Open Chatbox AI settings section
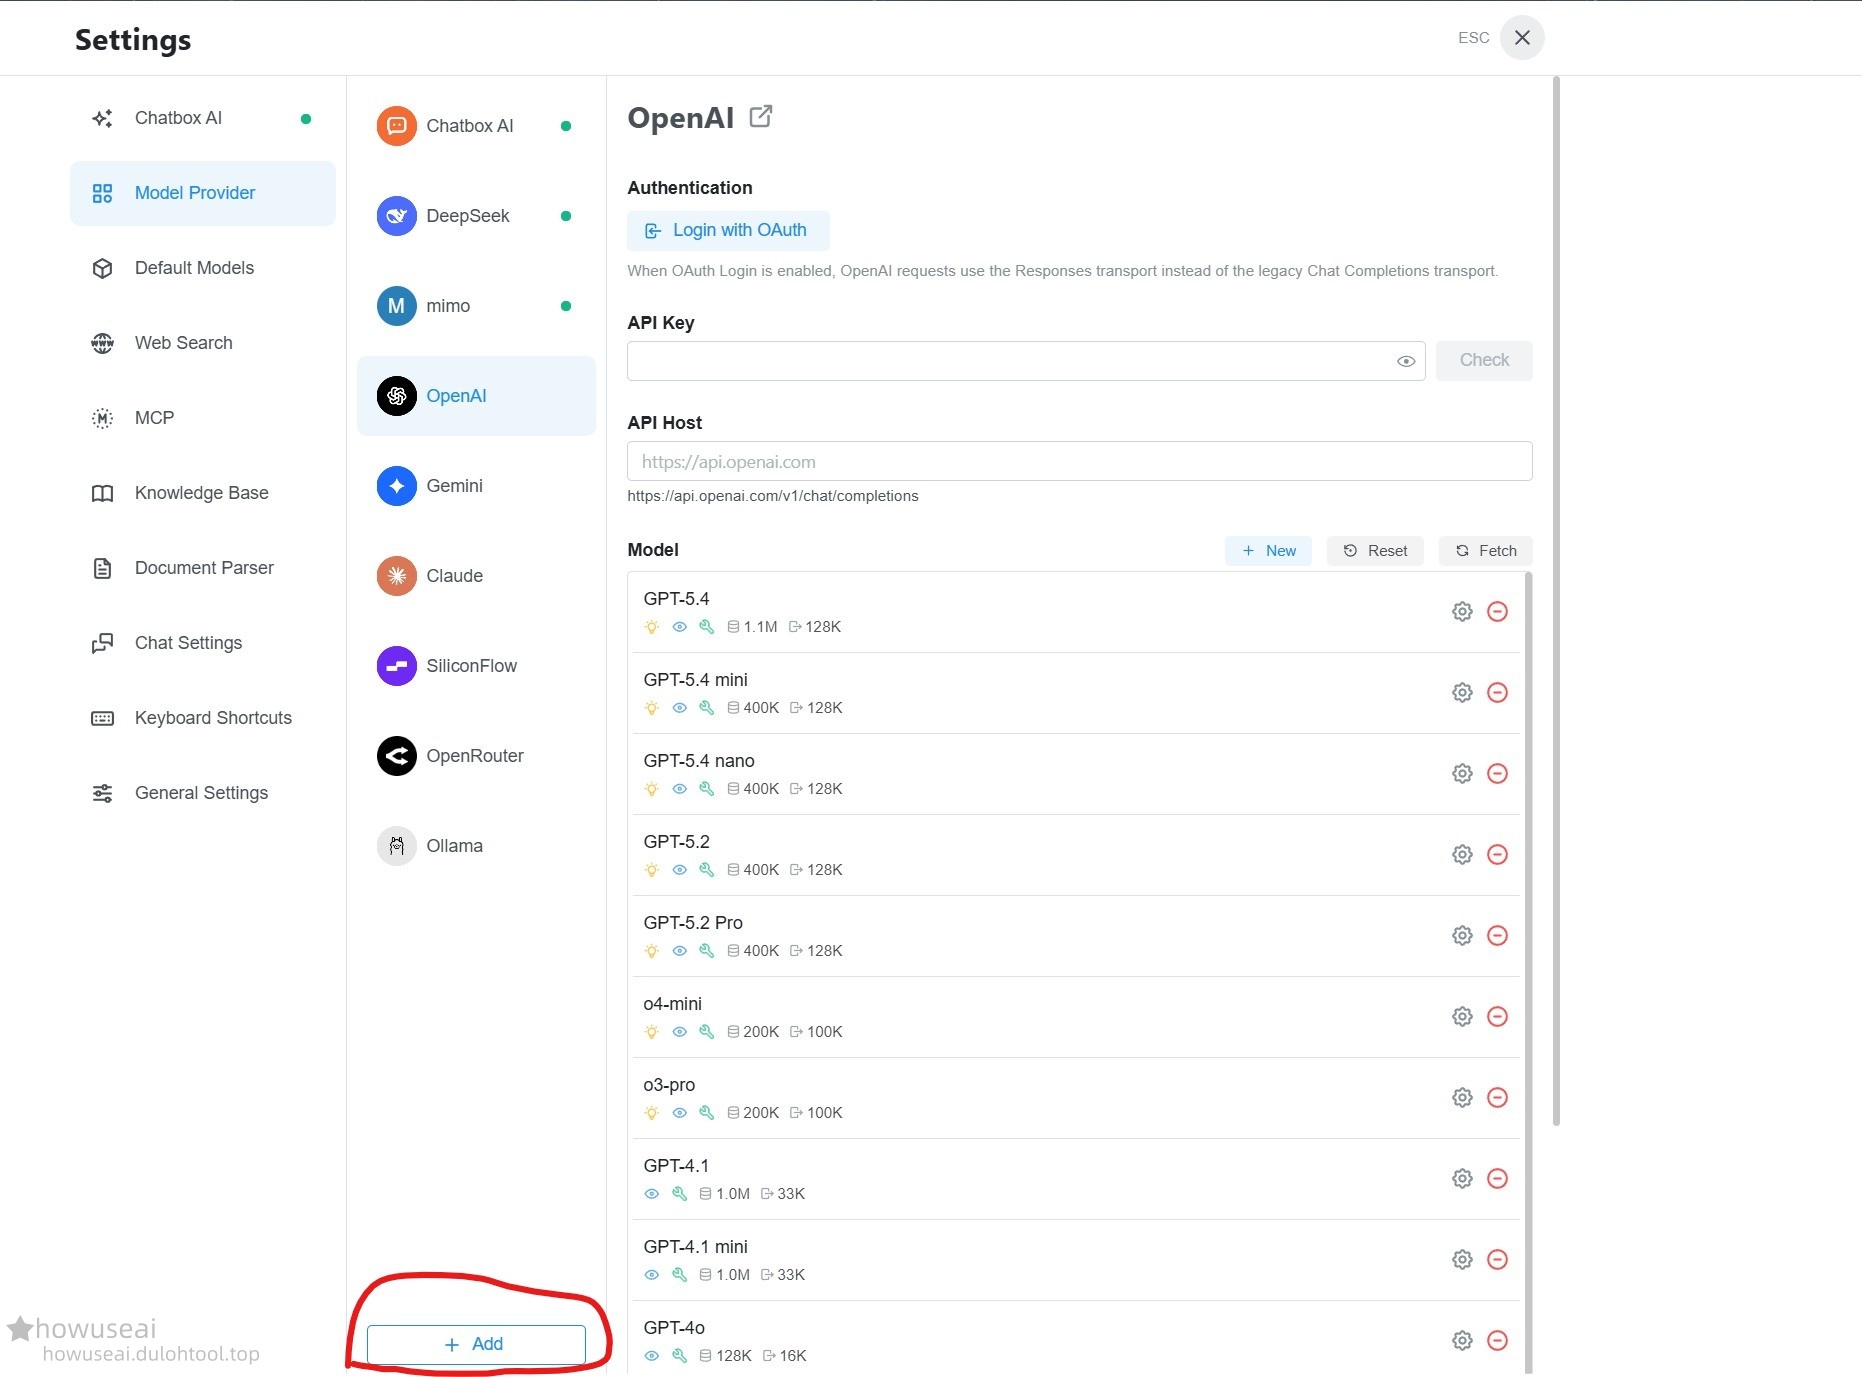Image resolution: width=1862 pixels, height=1377 pixels. click(x=203, y=118)
